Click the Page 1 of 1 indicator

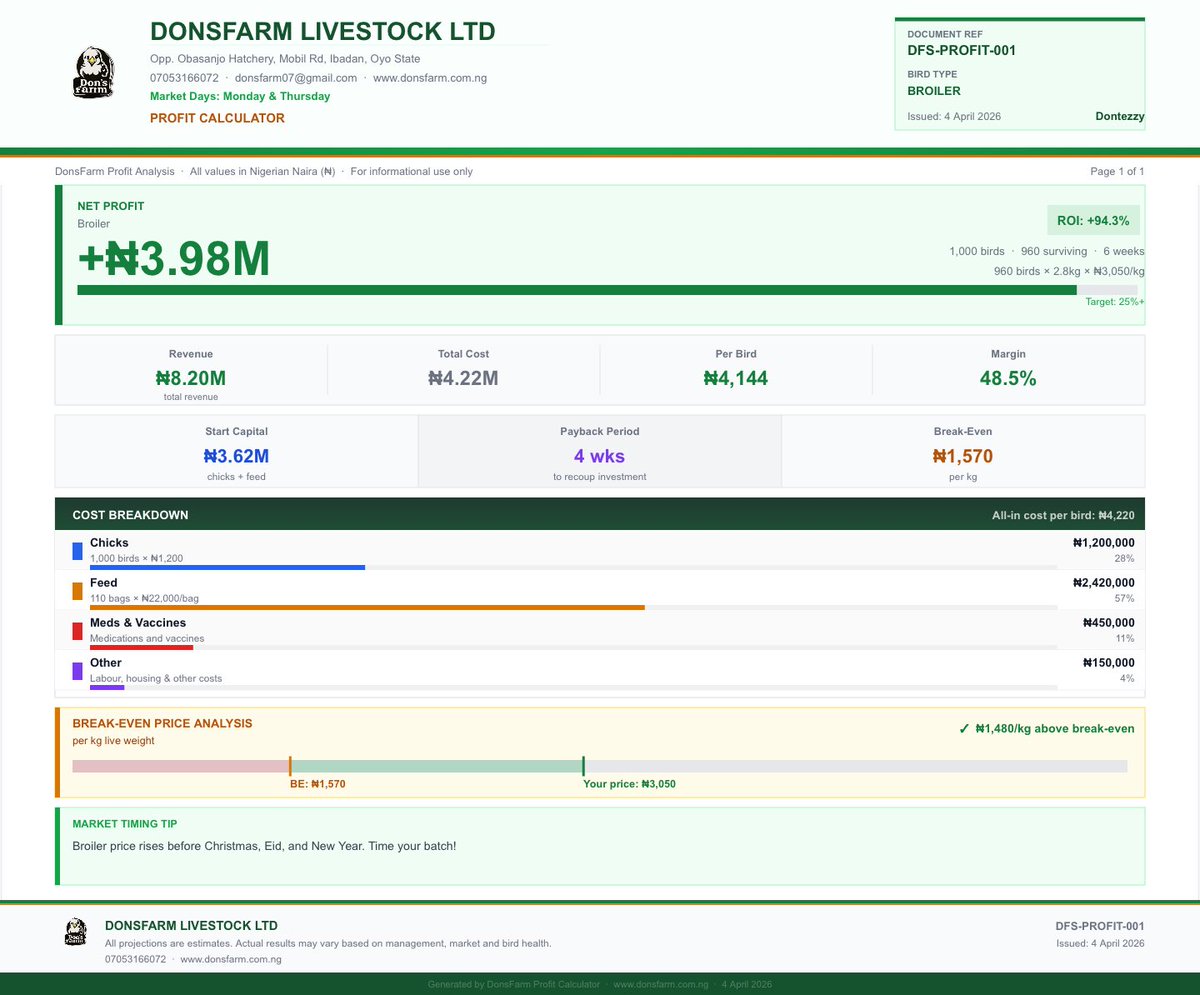tap(1117, 171)
